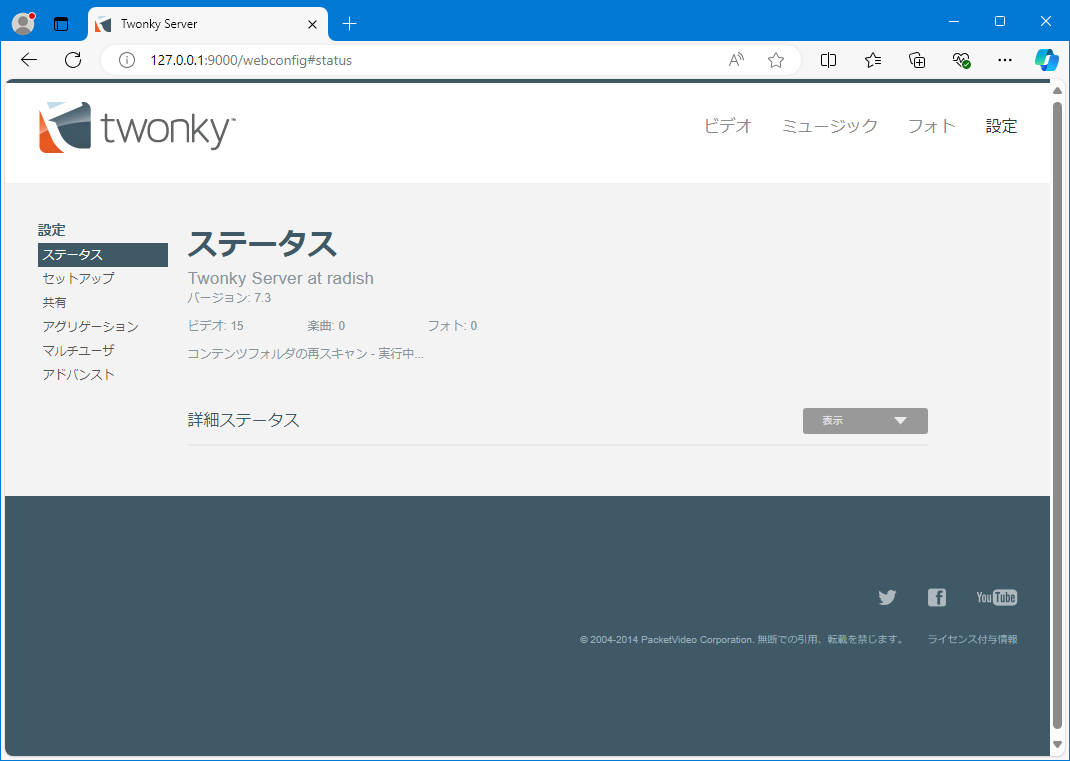
Task: Select アドバンスト in the settings sidebar
Action: (78, 374)
